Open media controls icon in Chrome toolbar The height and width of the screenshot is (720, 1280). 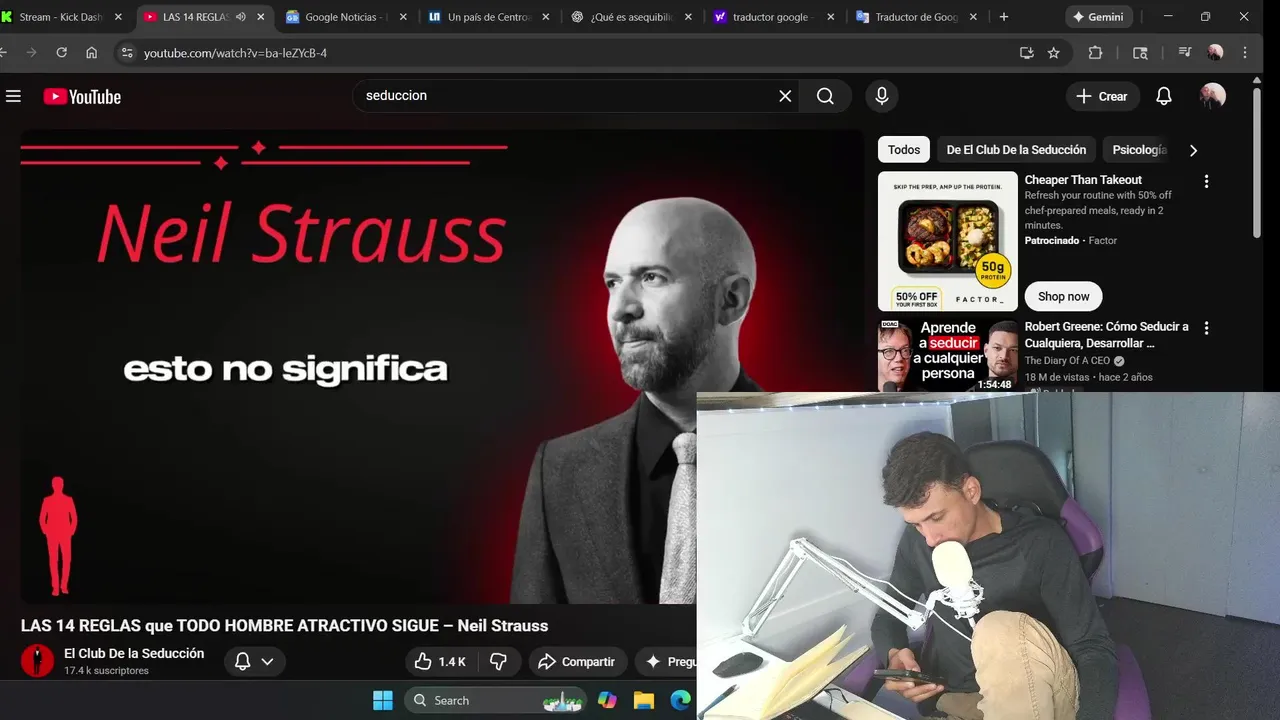1185,53
